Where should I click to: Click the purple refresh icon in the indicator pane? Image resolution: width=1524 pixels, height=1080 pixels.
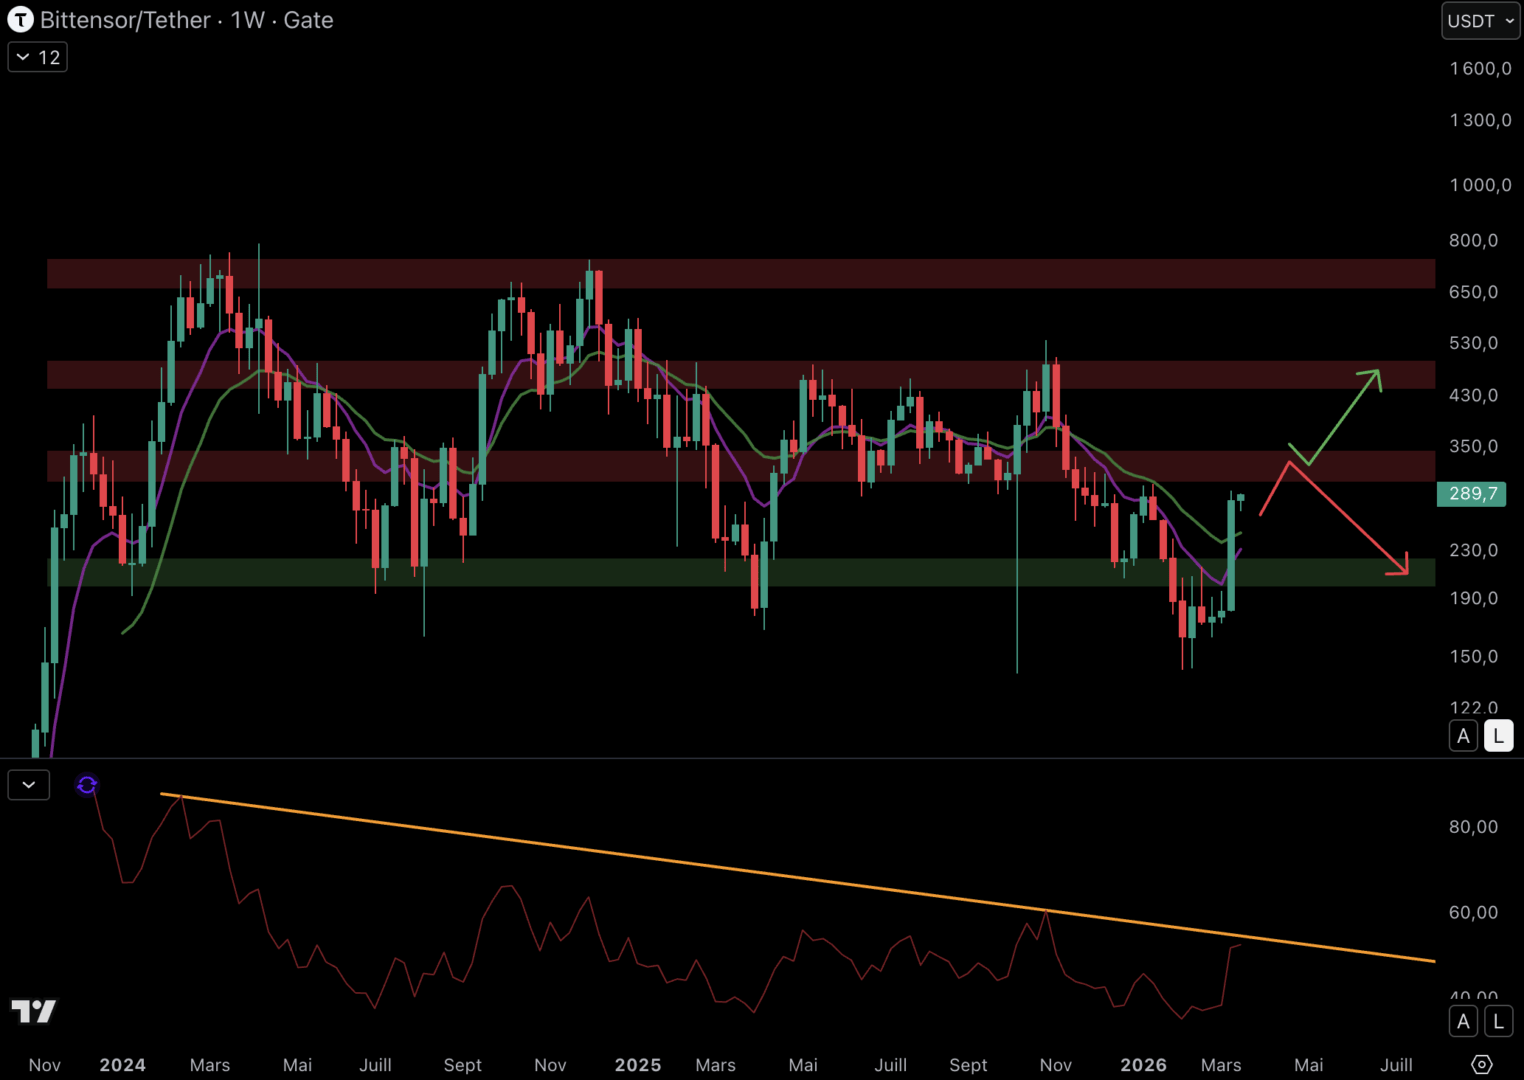[x=87, y=785]
